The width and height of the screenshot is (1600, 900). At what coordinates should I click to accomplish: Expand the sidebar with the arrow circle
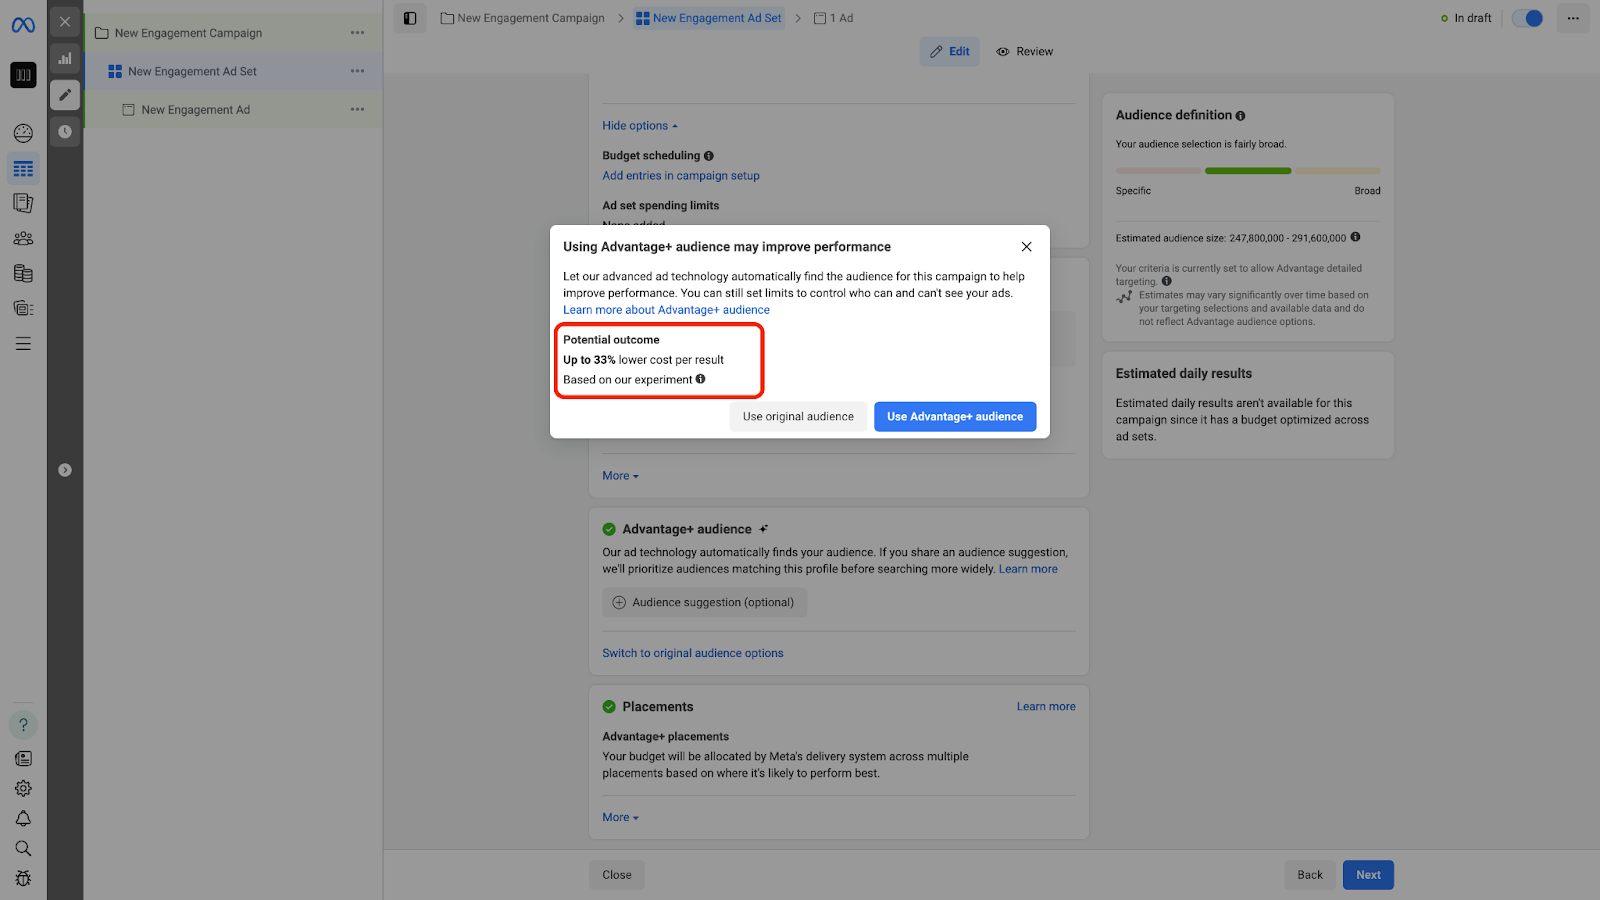(x=65, y=470)
